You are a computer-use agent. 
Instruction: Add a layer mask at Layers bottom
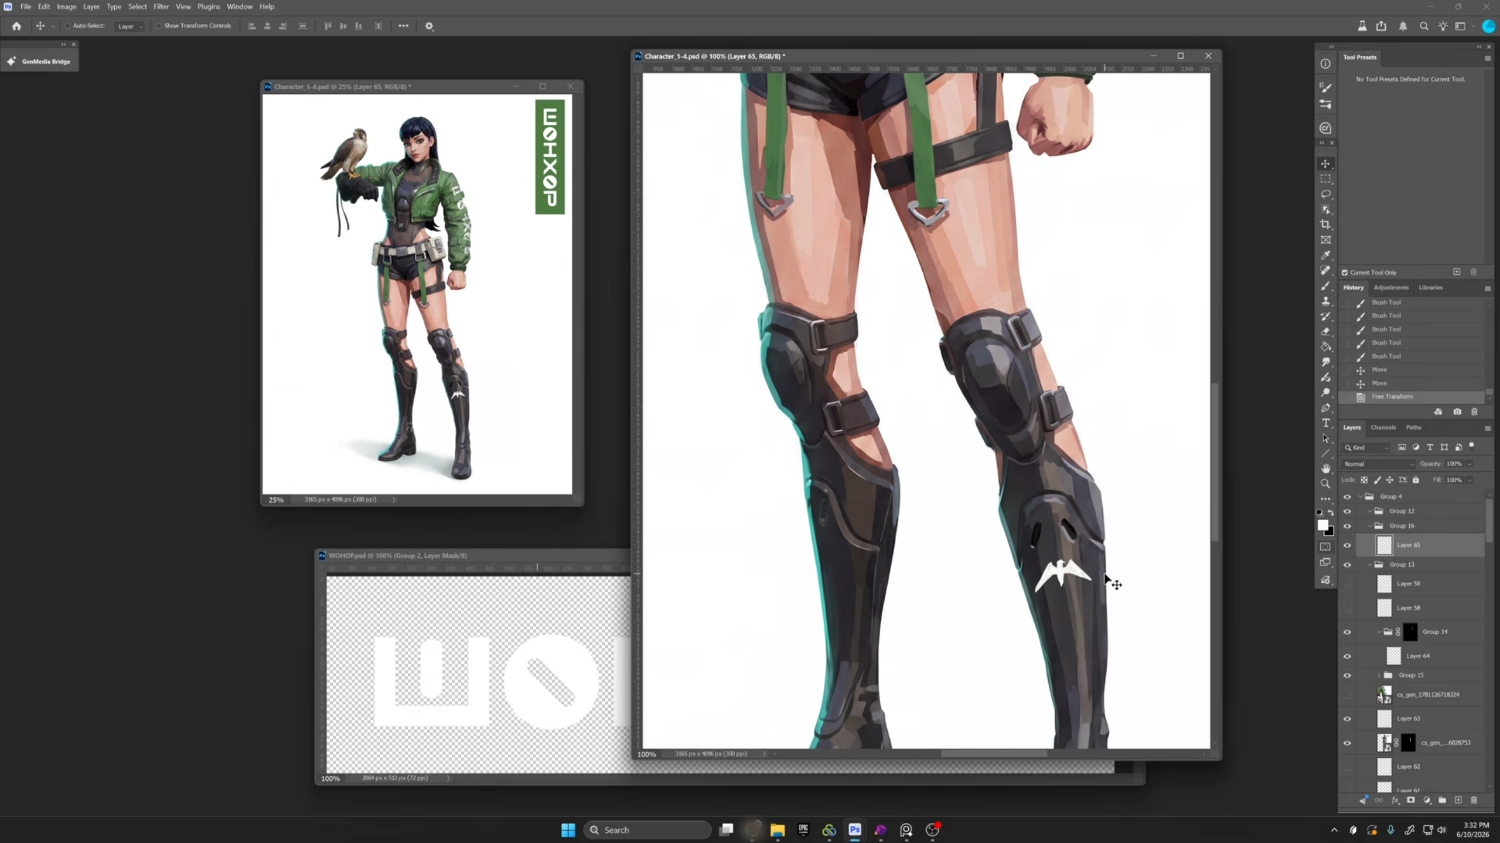point(1411,801)
